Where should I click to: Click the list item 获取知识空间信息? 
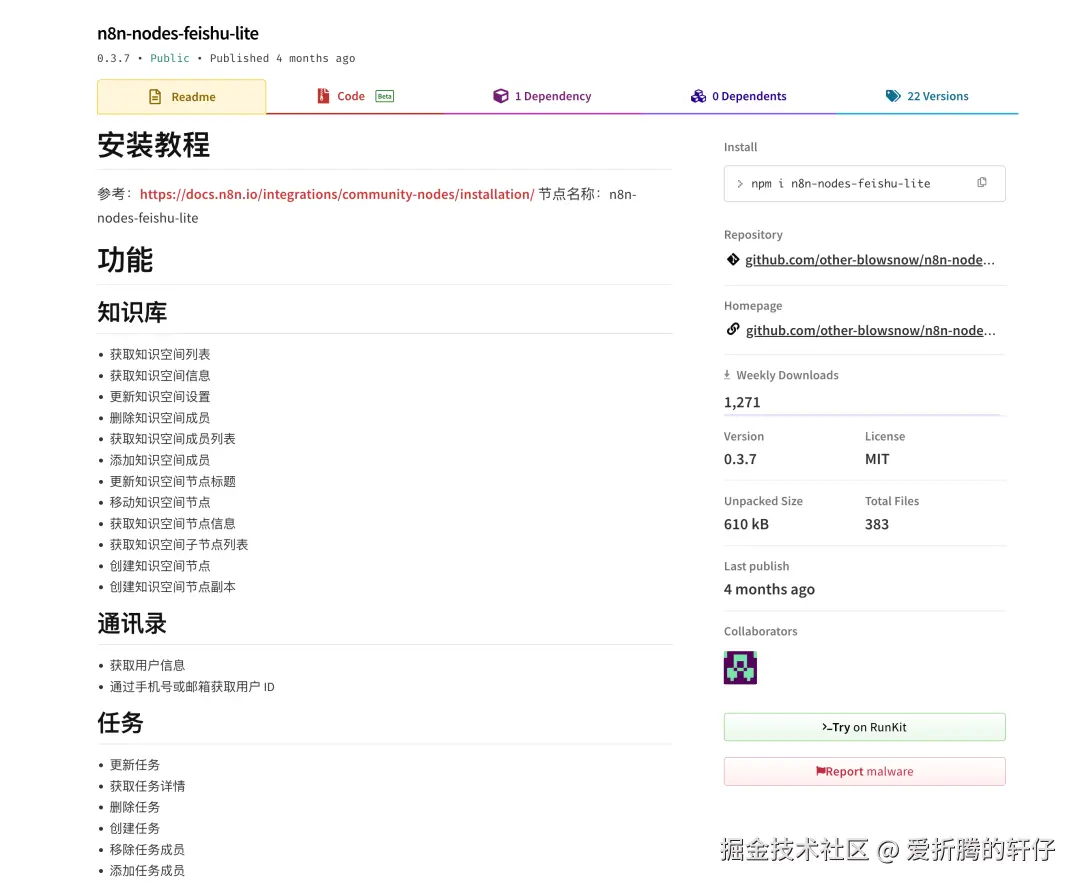(x=160, y=375)
